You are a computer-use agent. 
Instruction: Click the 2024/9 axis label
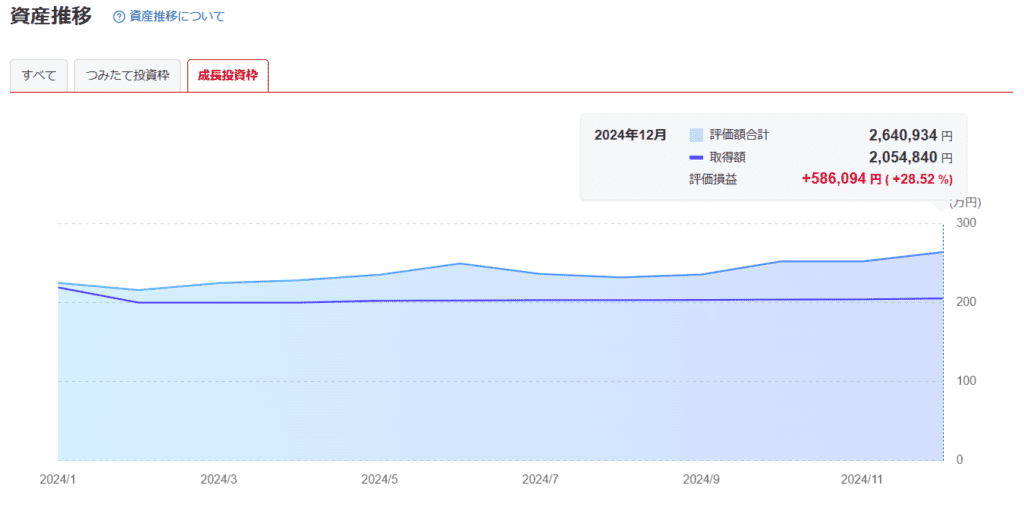[x=701, y=479]
